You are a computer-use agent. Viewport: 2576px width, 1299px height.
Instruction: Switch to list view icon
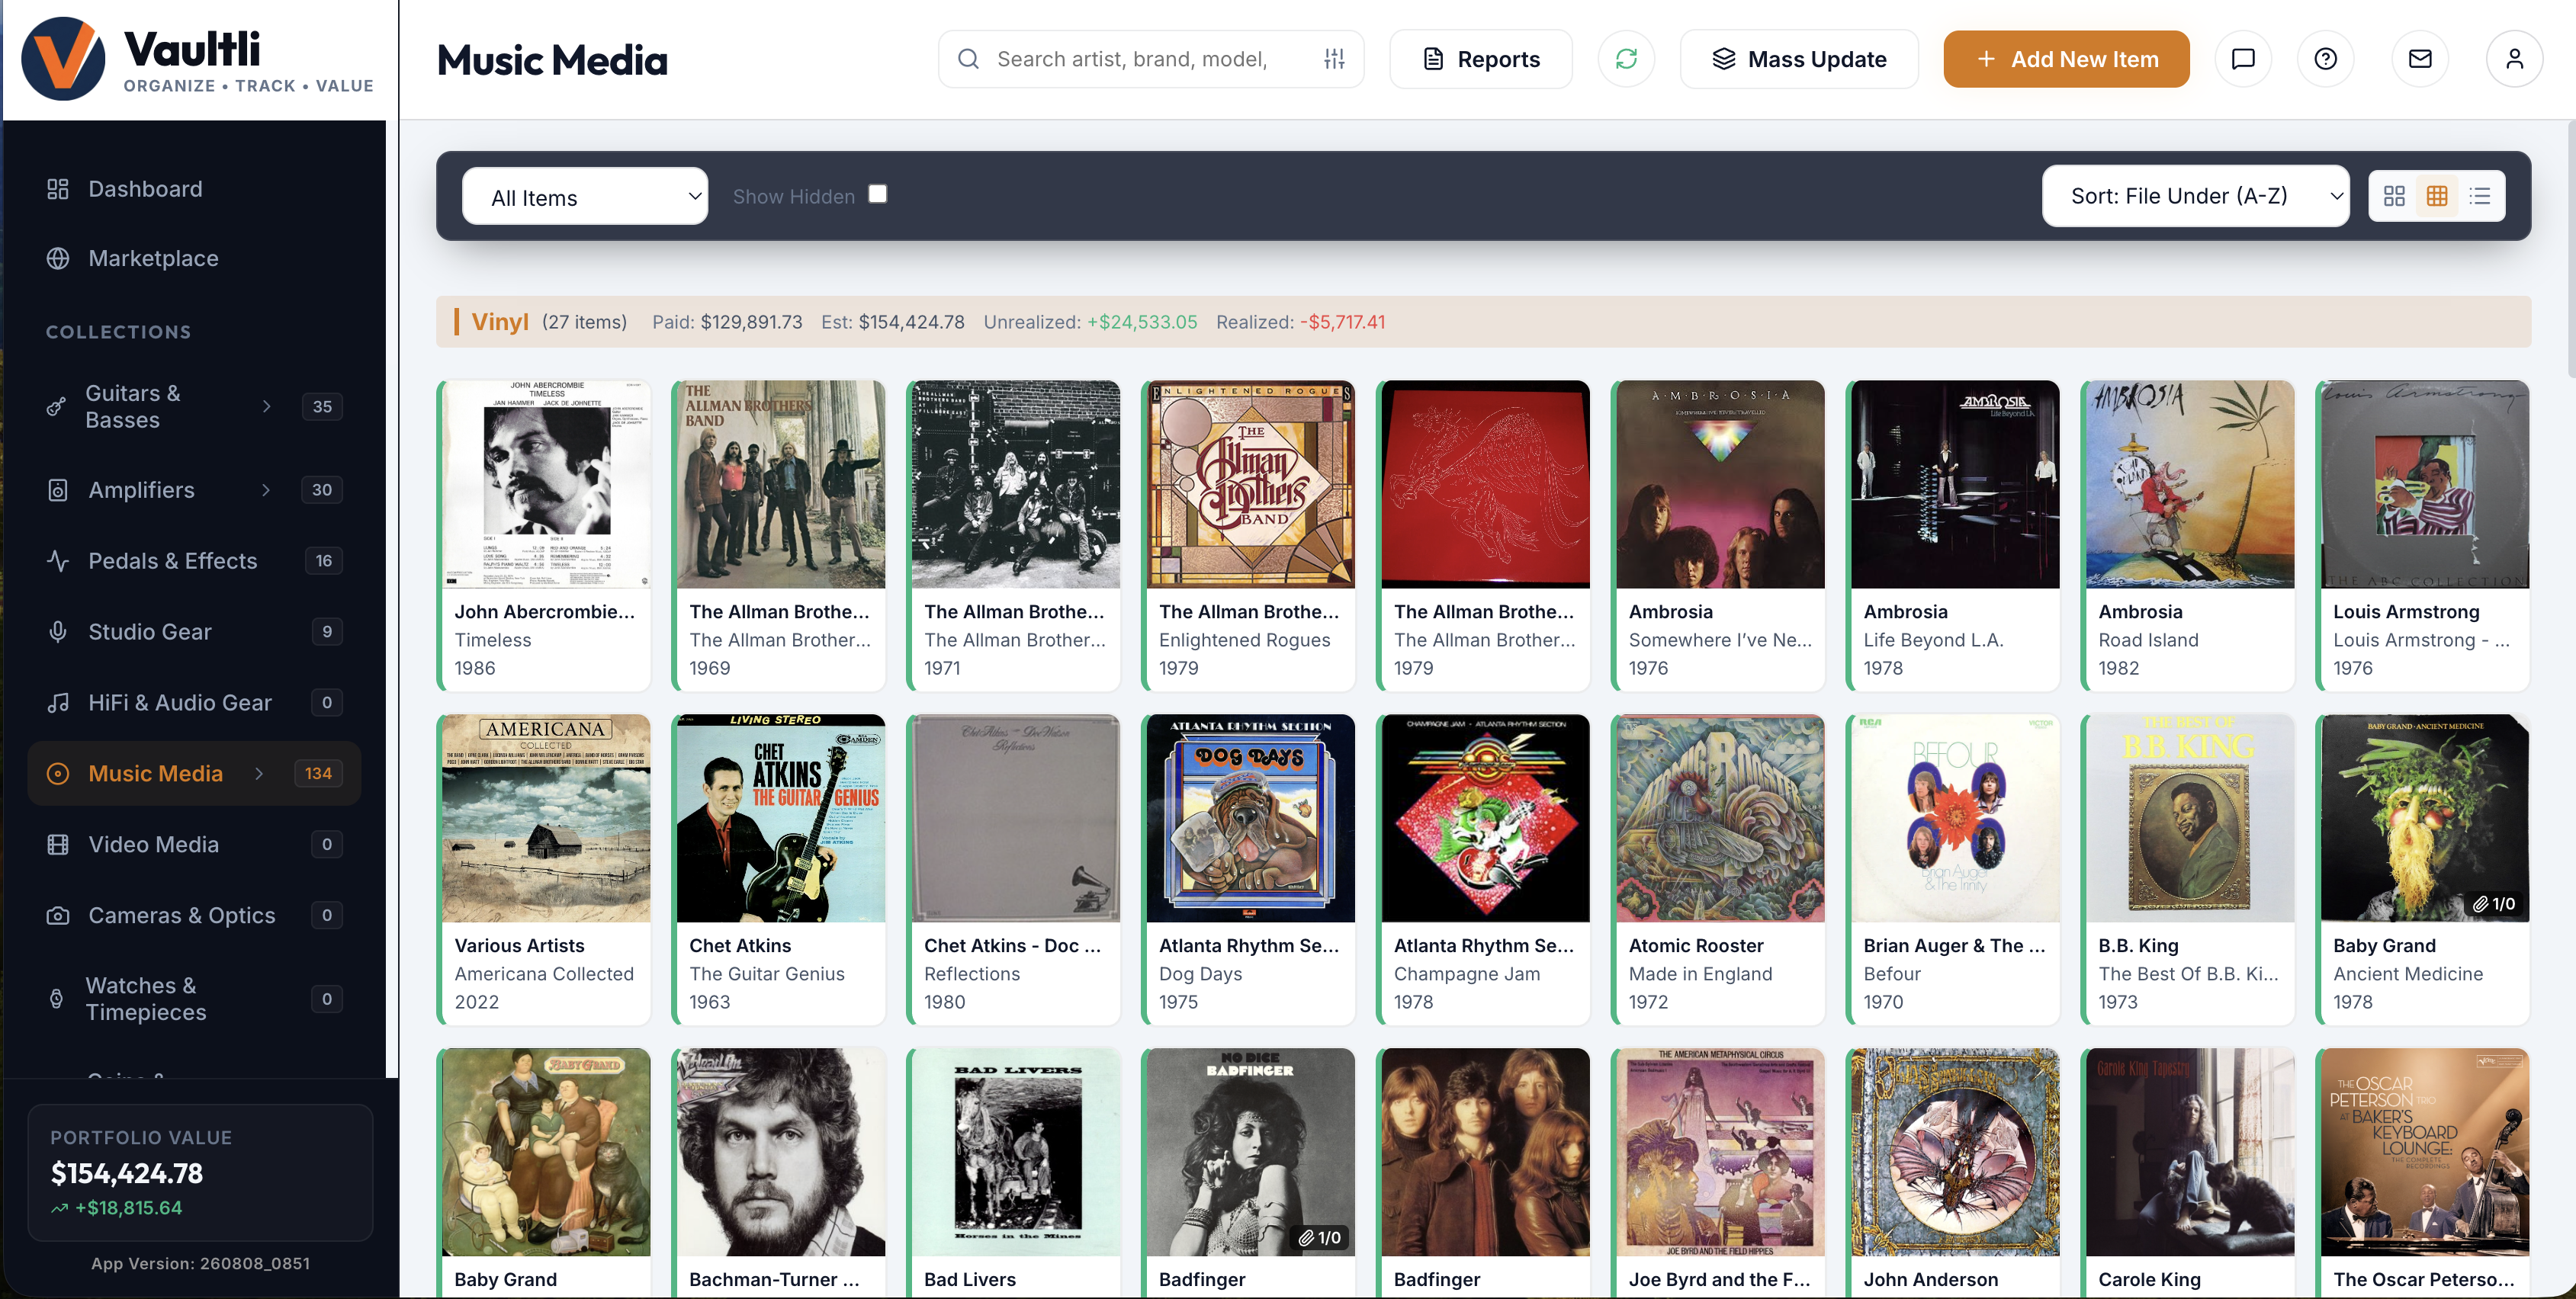2480,196
